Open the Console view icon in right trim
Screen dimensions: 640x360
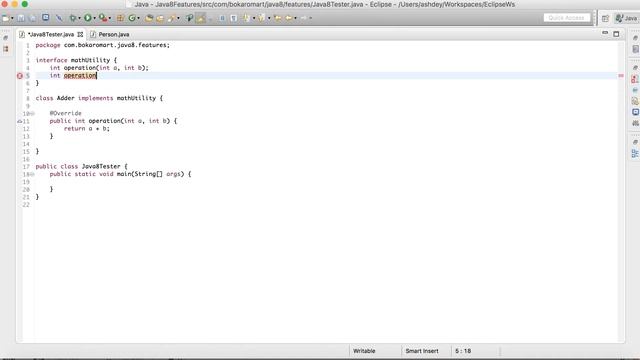(635, 112)
